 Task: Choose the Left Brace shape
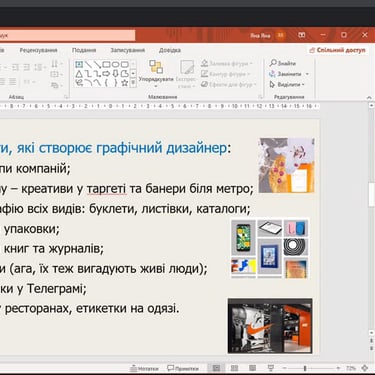coord(106,83)
